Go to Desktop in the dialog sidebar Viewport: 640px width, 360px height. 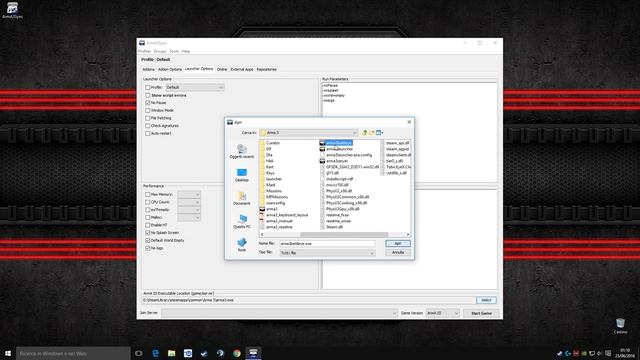click(x=242, y=175)
